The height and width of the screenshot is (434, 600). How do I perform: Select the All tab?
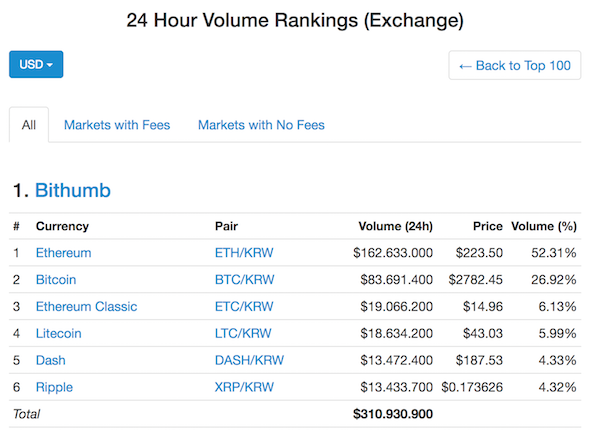click(29, 125)
